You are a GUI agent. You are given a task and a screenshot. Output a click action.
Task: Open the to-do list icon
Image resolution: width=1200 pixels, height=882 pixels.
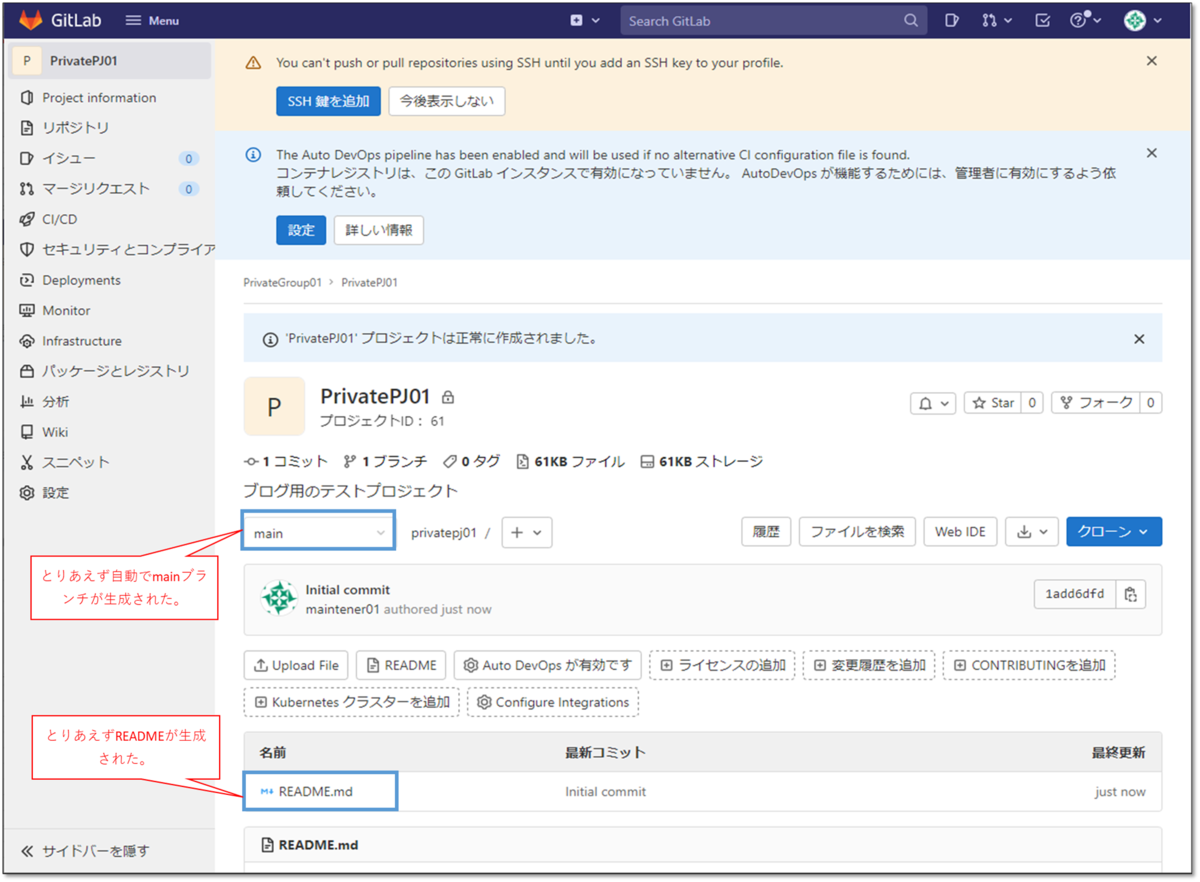click(1042, 20)
